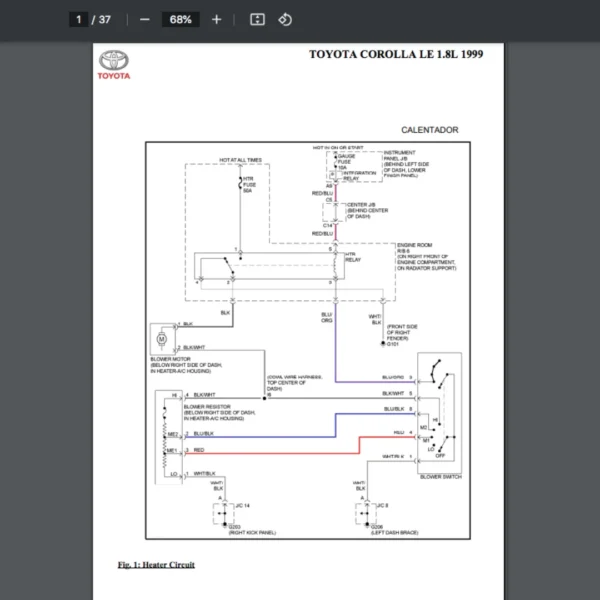Image resolution: width=600 pixels, height=600 pixels.
Task: Click the CALENTADOR heading
Action: click(x=430, y=130)
